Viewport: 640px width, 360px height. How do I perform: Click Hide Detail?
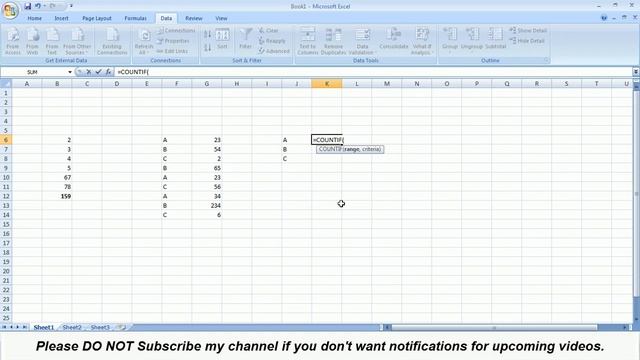tap(527, 41)
